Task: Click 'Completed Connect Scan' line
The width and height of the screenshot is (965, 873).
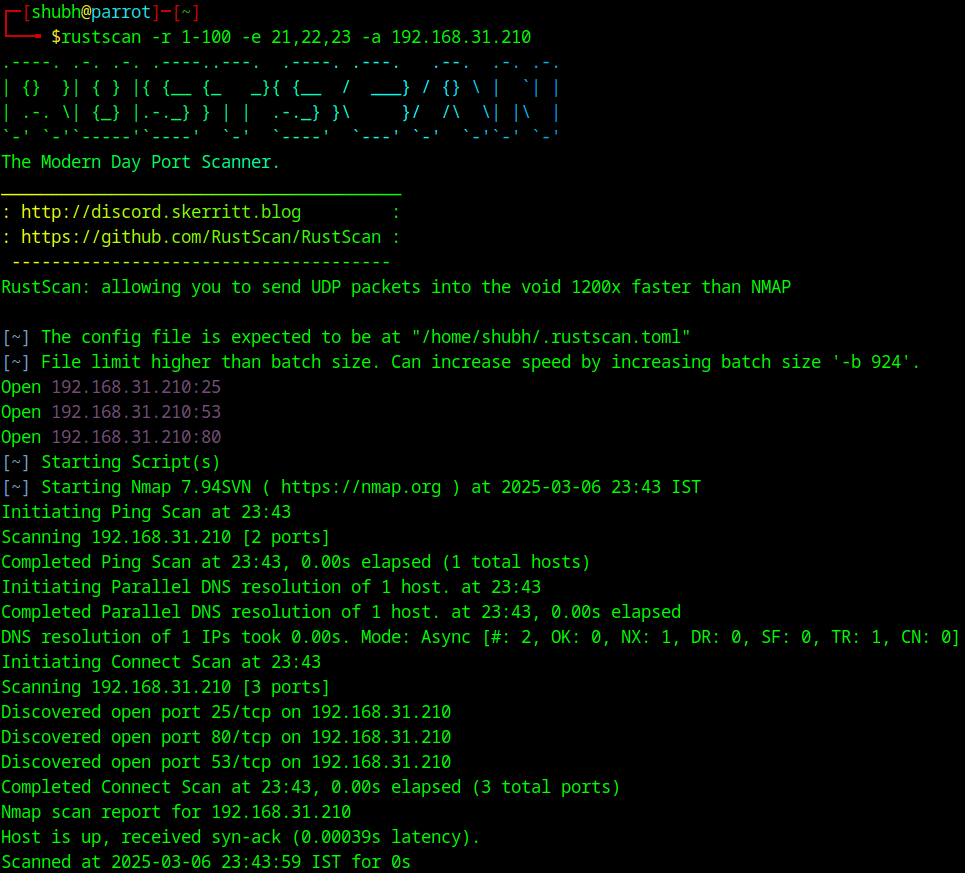Action: coord(311,787)
